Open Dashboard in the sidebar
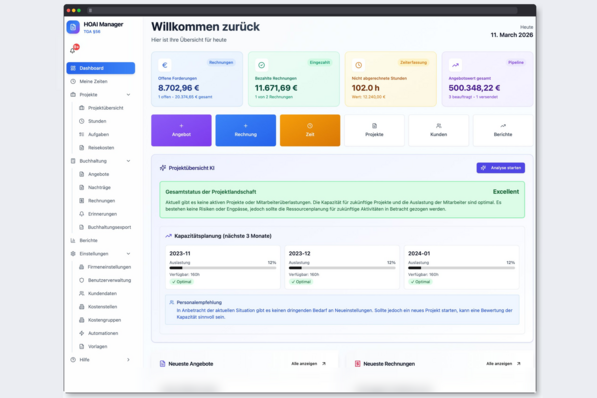This screenshot has width=597, height=398. (101, 68)
